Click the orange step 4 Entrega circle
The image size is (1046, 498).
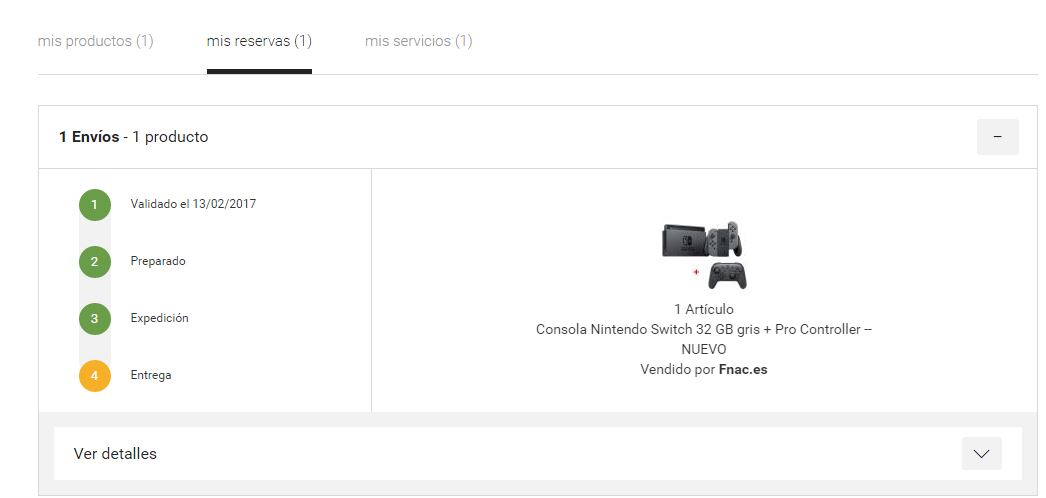[95, 375]
